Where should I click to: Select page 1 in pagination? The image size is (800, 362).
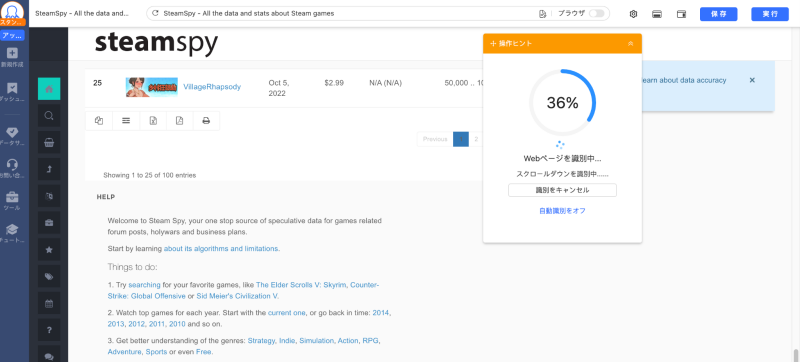(461, 139)
